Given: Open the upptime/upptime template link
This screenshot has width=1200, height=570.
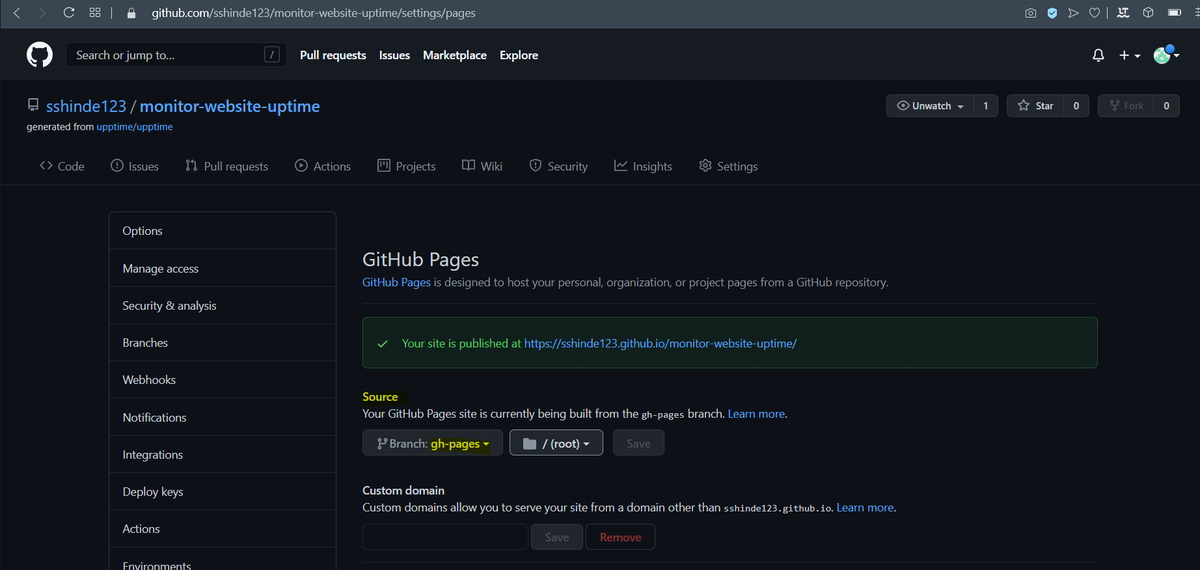Looking at the screenshot, I should click(135, 127).
